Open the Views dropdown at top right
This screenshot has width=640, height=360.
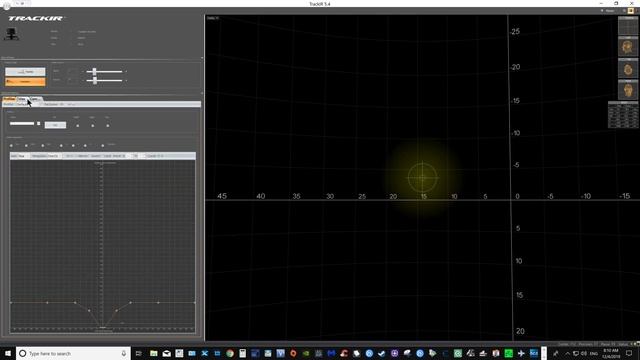point(608,11)
